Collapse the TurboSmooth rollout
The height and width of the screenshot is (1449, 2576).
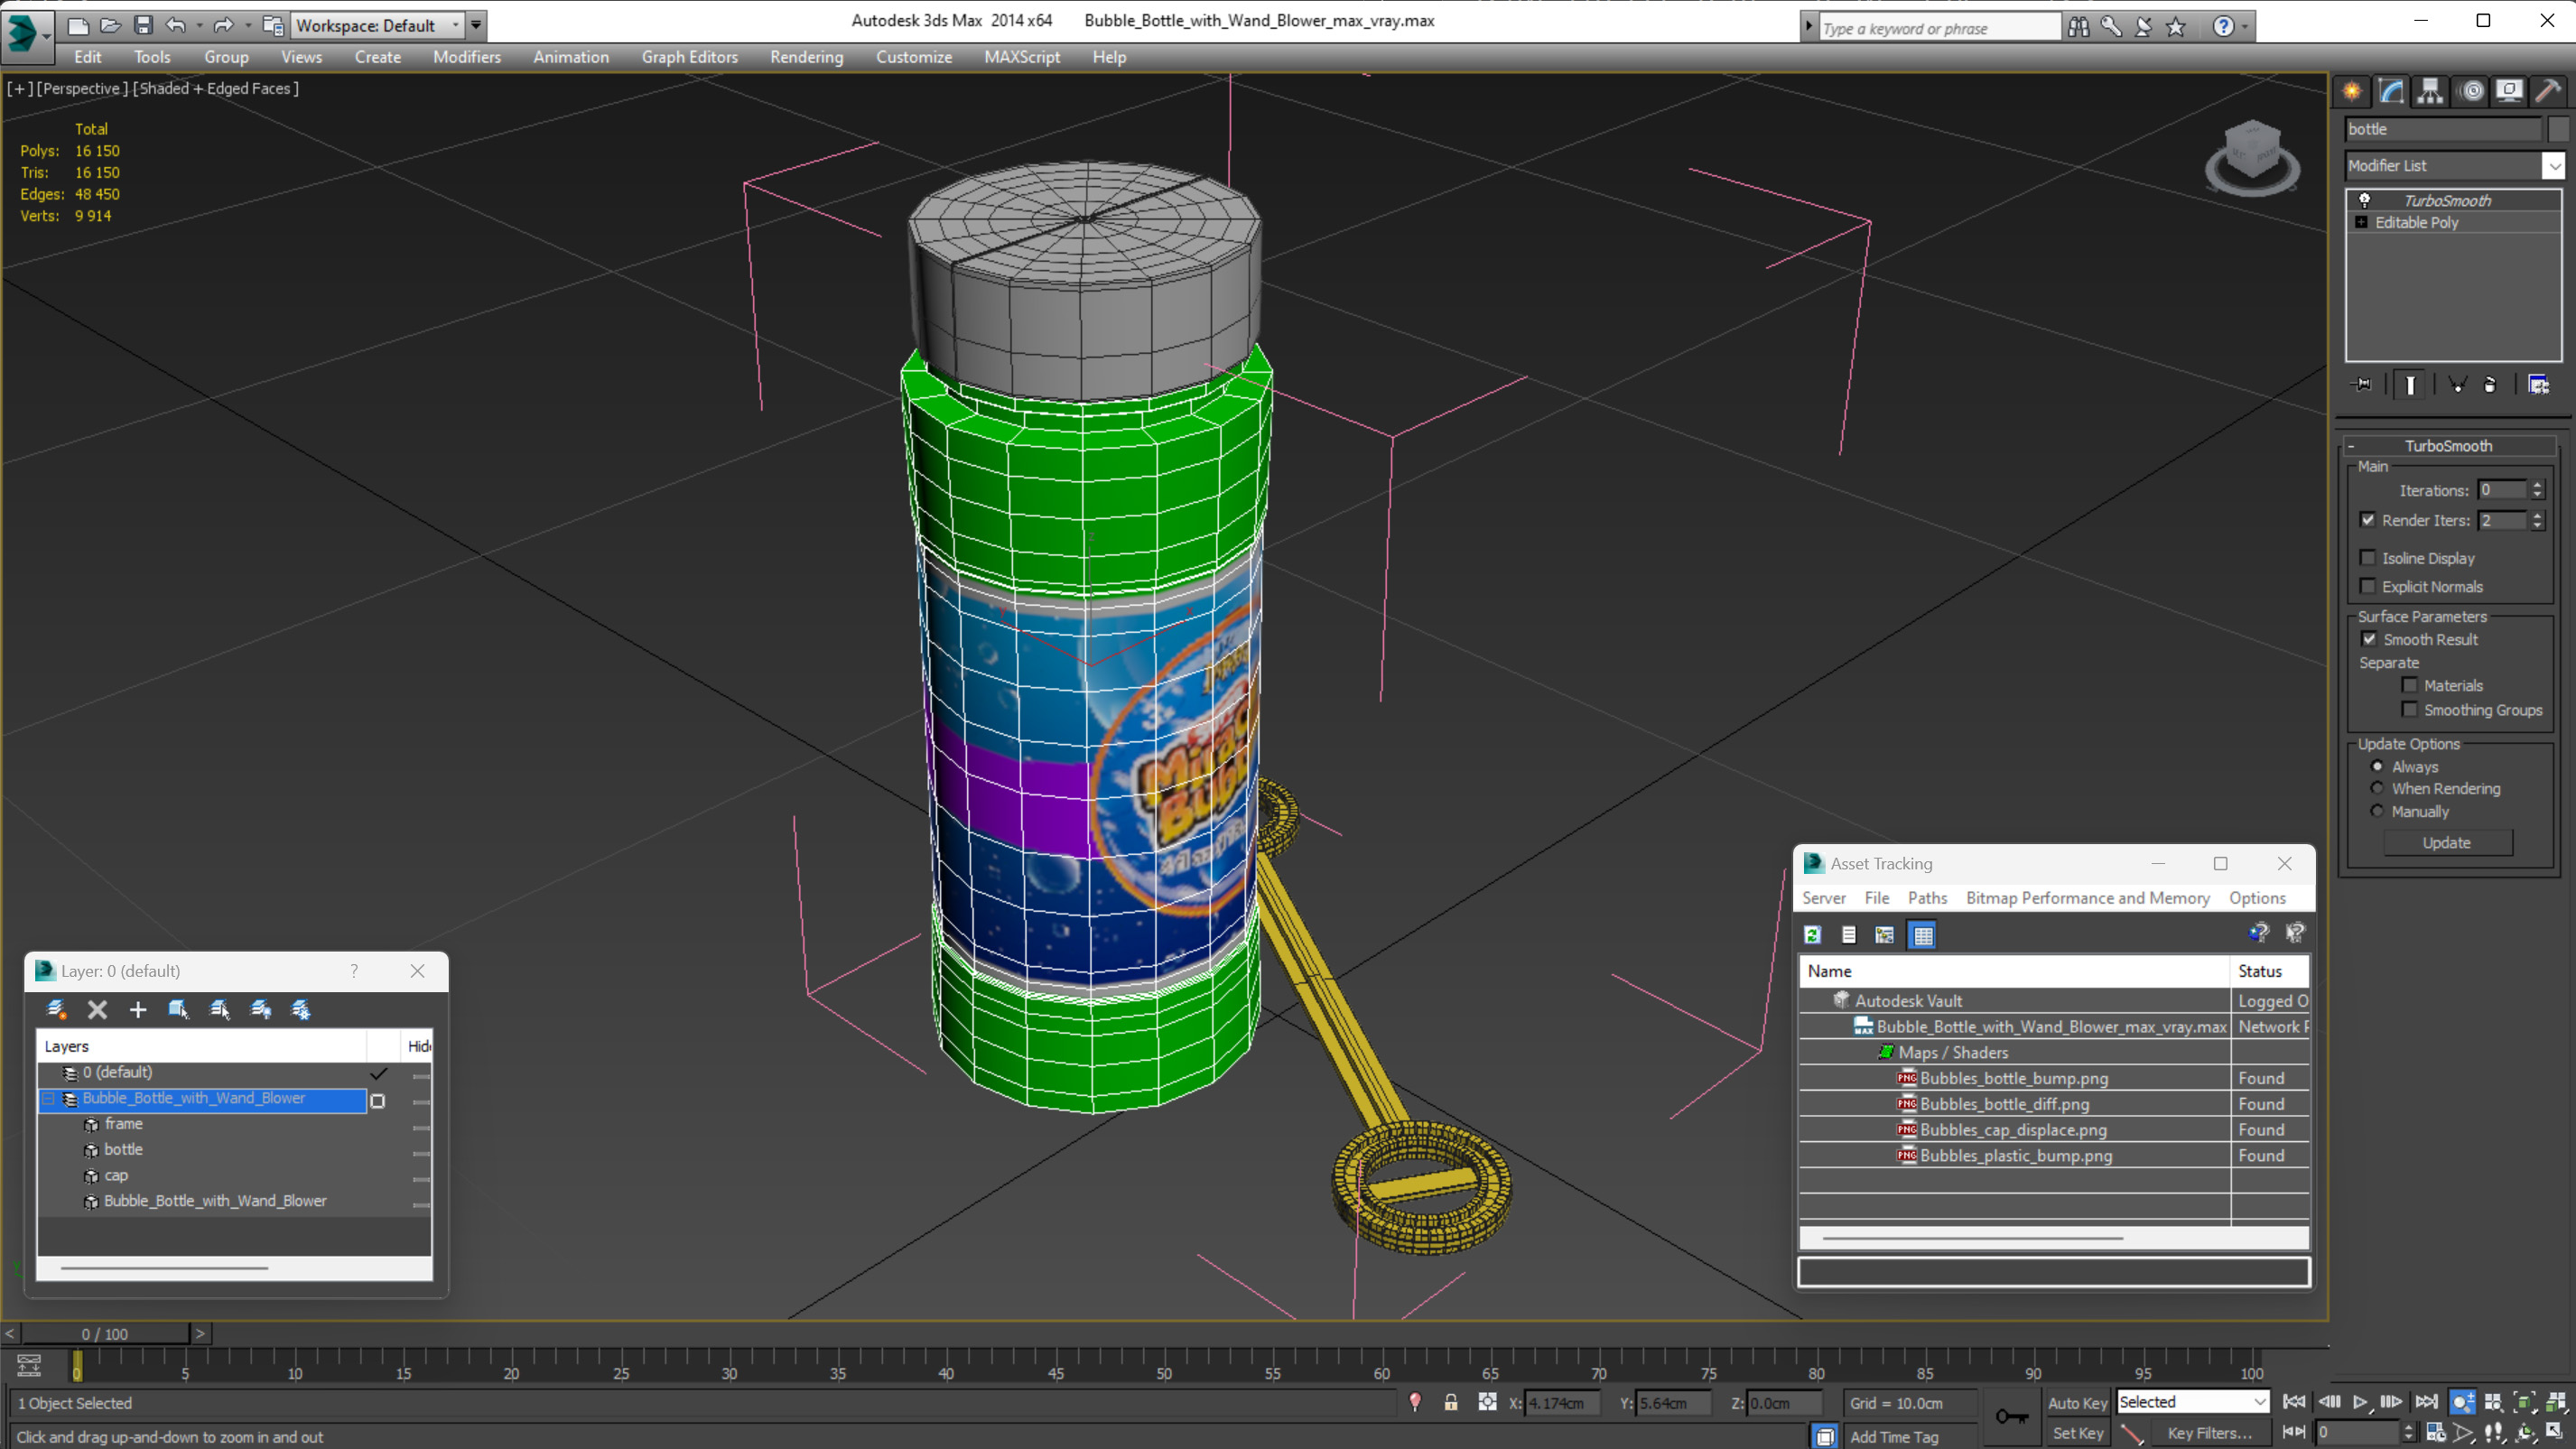[x=2352, y=446]
